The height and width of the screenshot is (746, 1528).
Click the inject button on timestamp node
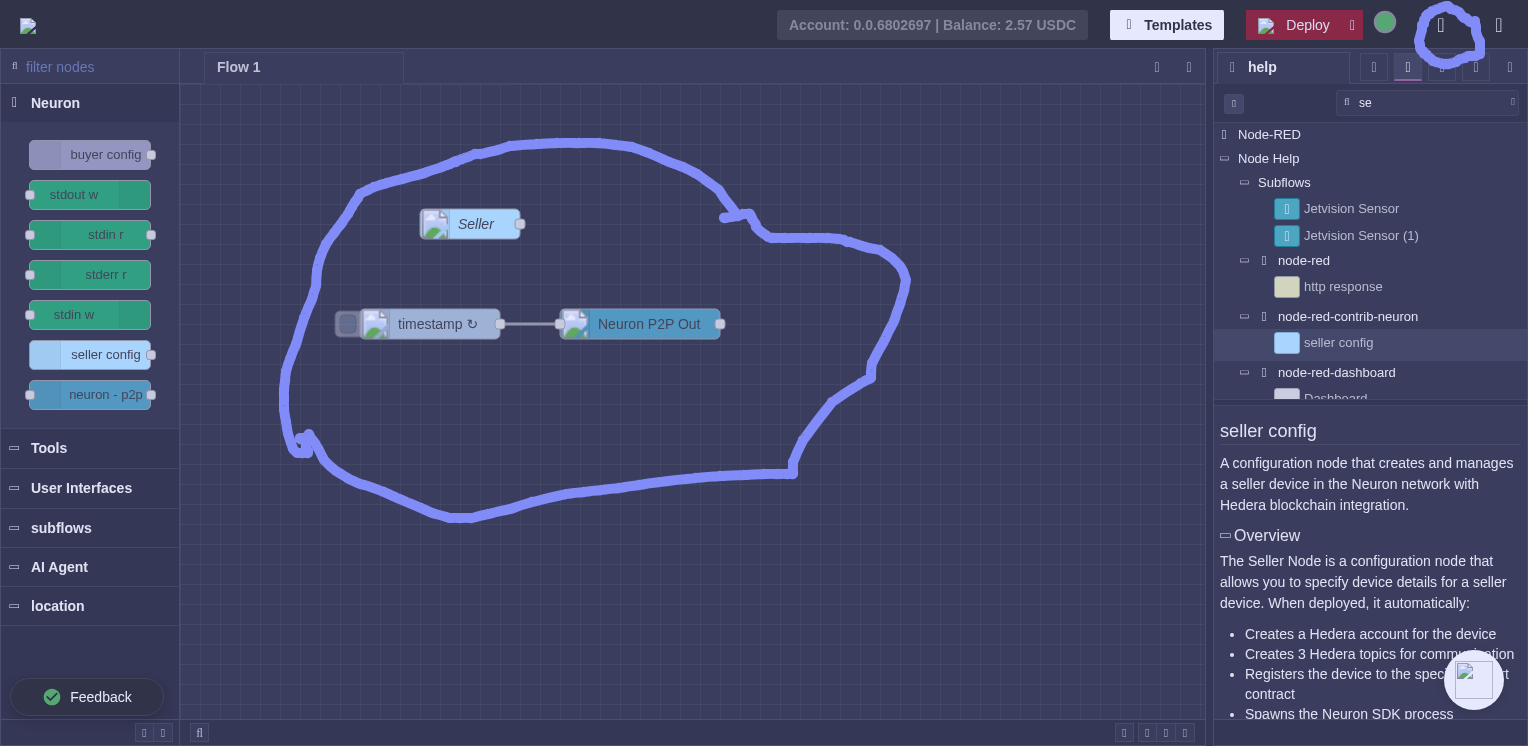tap(347, 324)
